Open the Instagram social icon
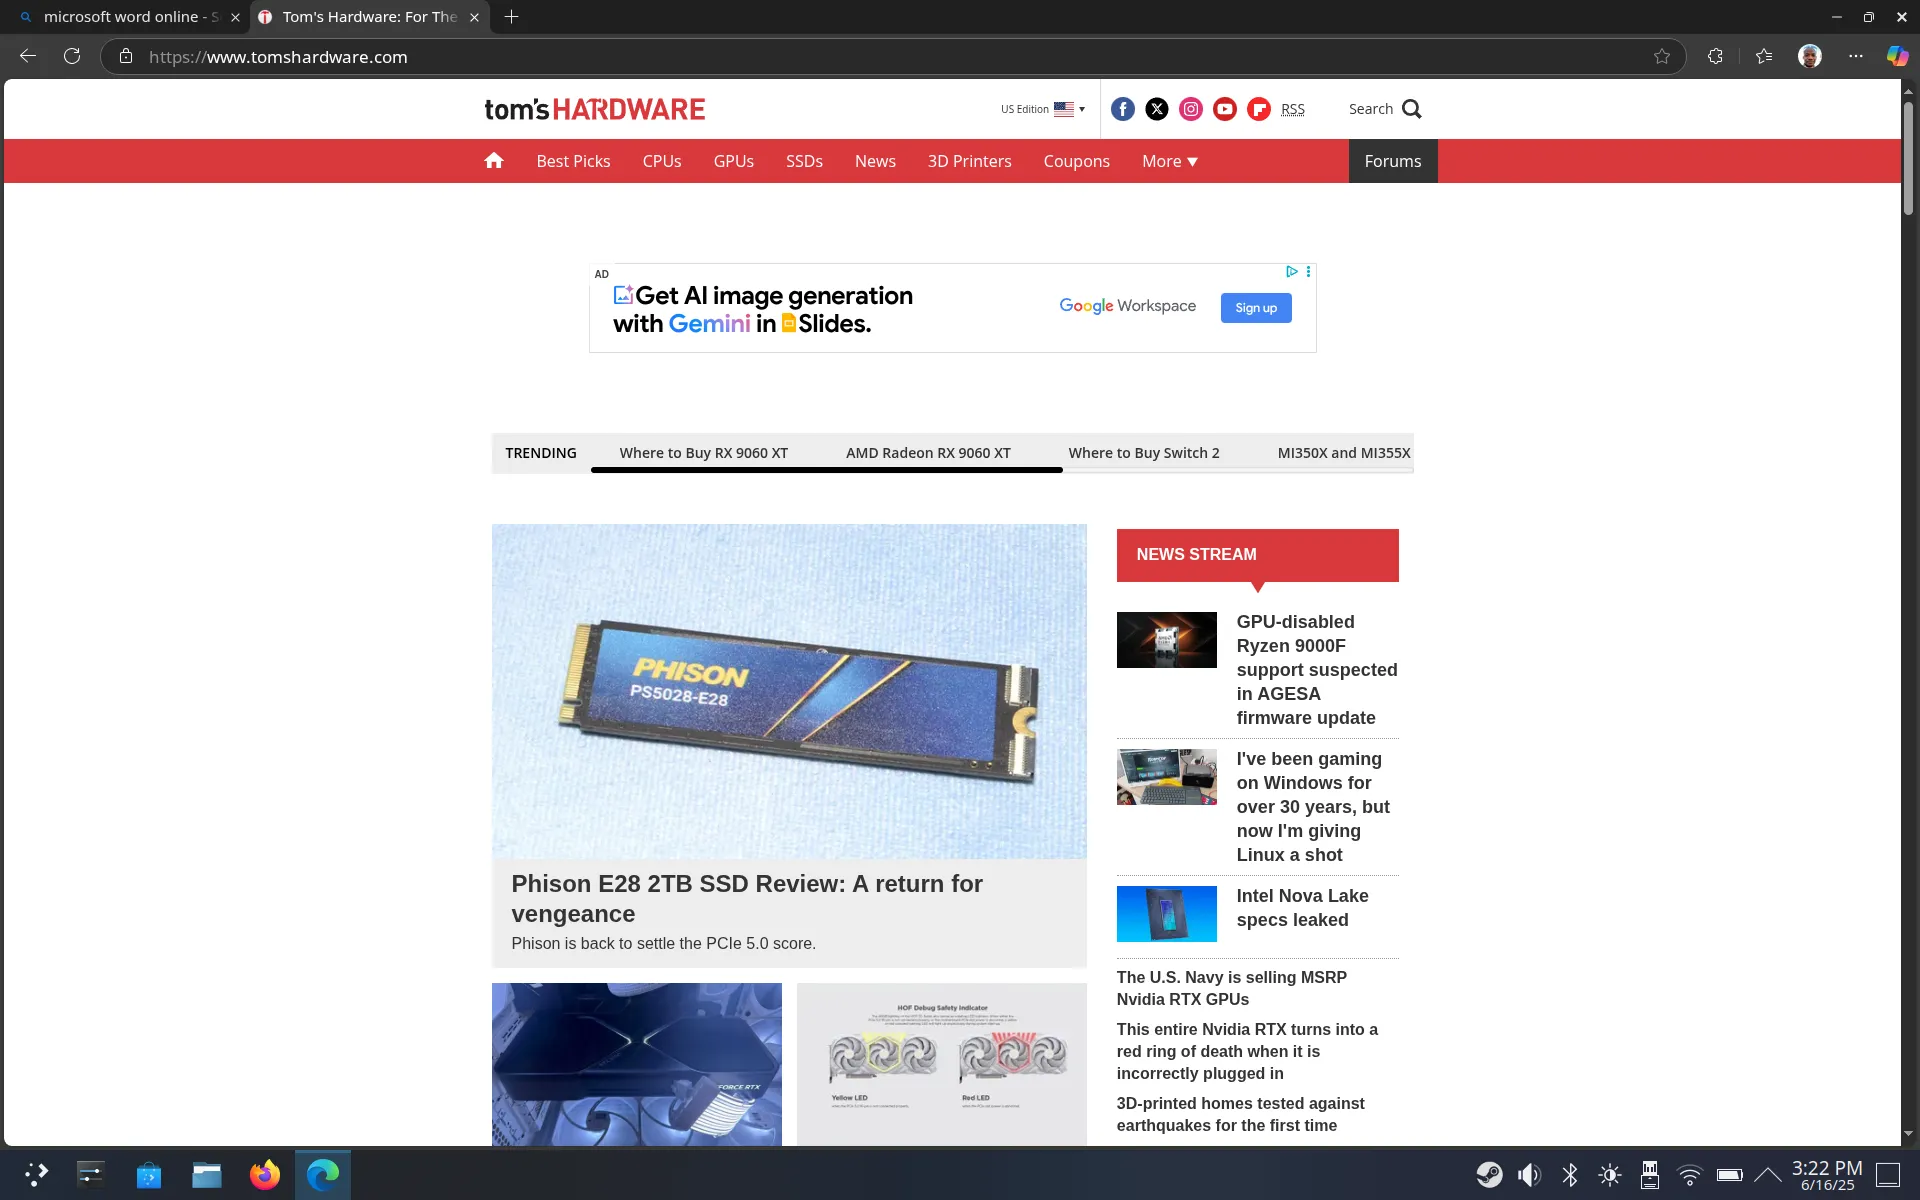 click(1191, 109)
